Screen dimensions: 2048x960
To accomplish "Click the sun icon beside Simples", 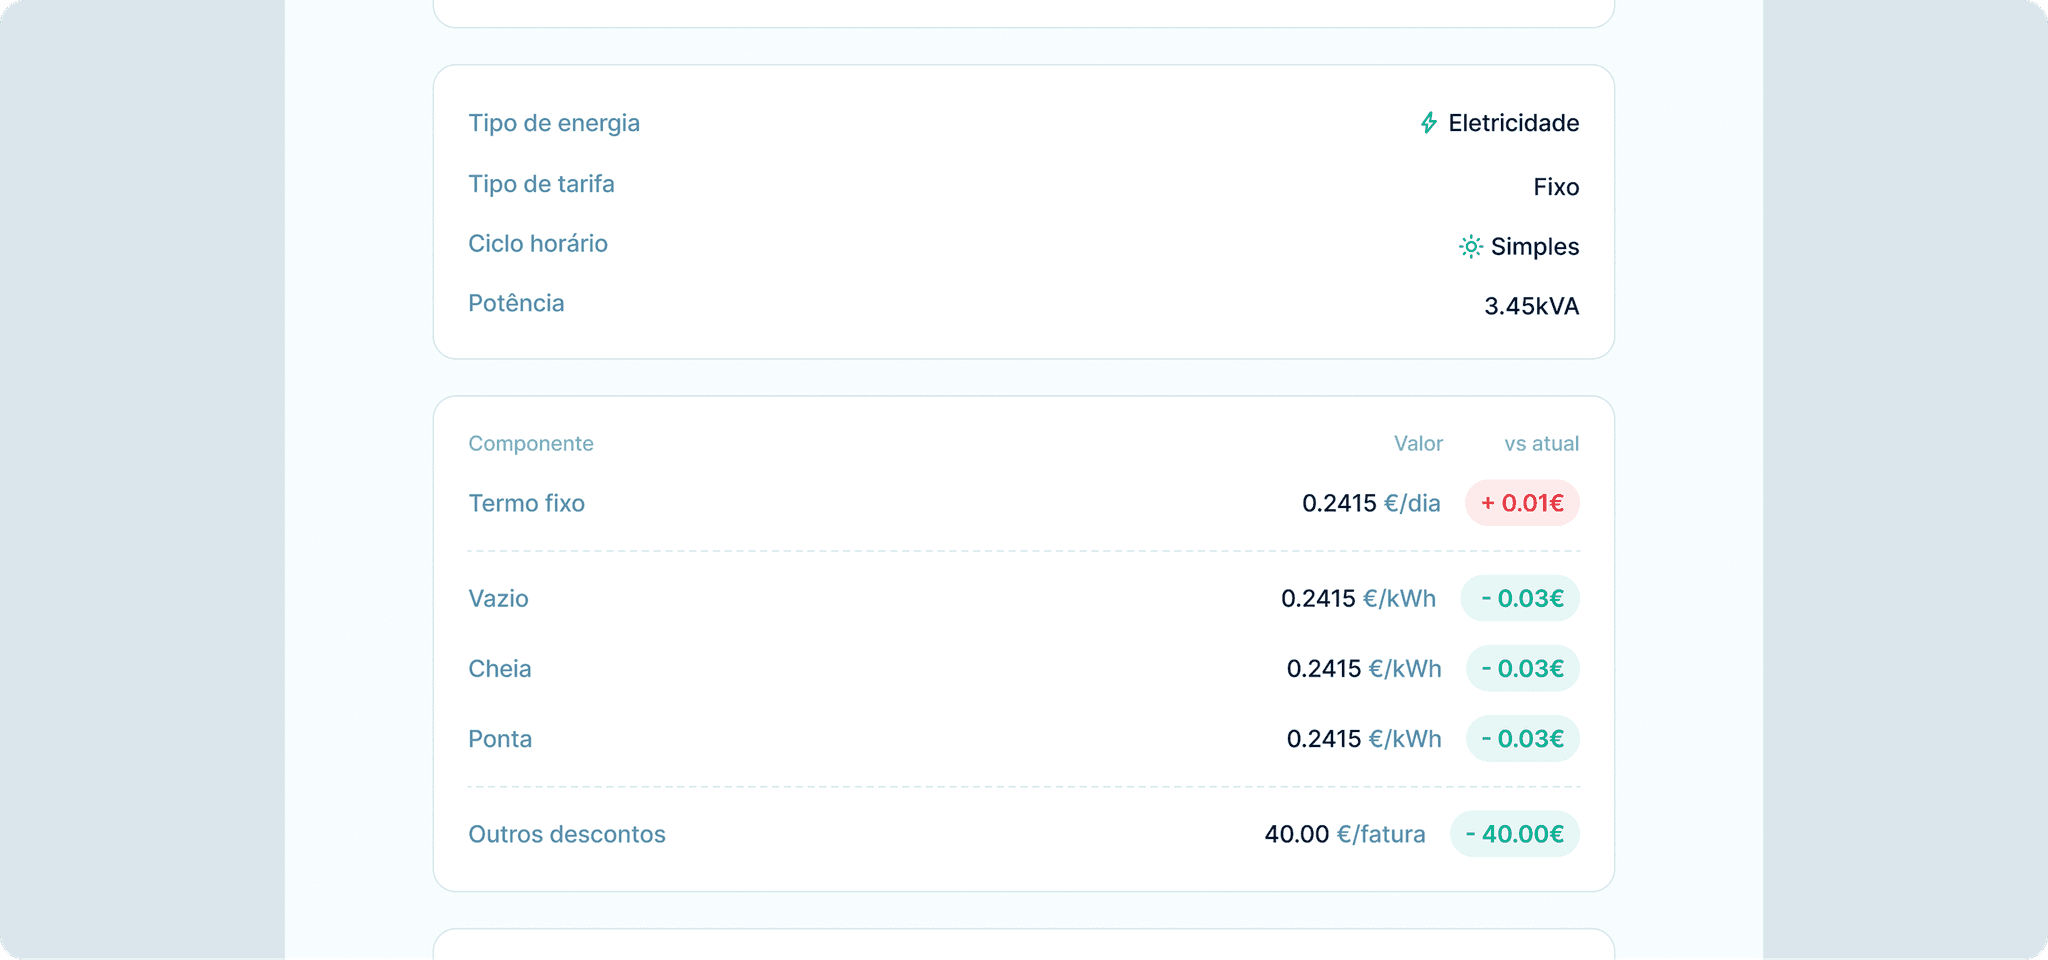I will 1470,247.
